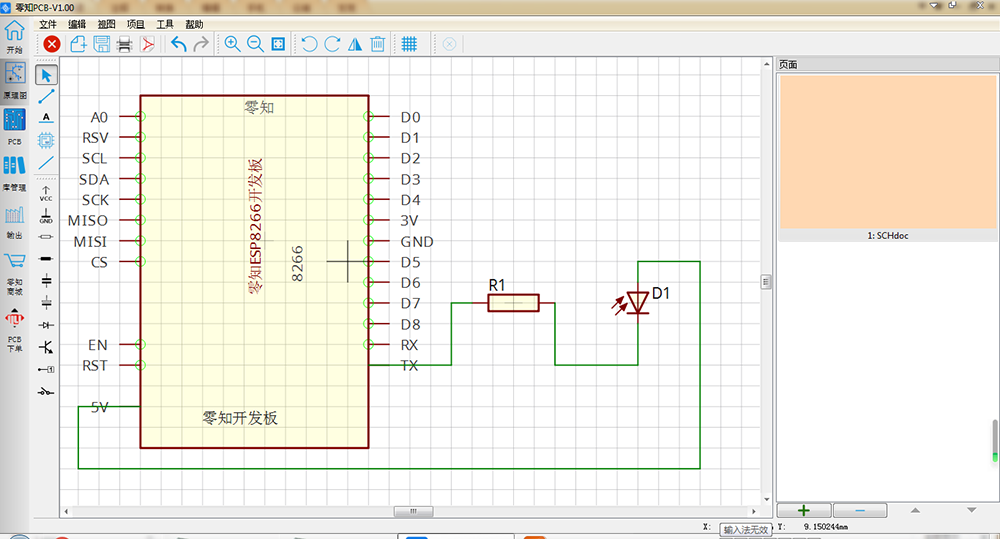Select the transistor component tool
Screen dimensions: 1000x539
[46, 347]
